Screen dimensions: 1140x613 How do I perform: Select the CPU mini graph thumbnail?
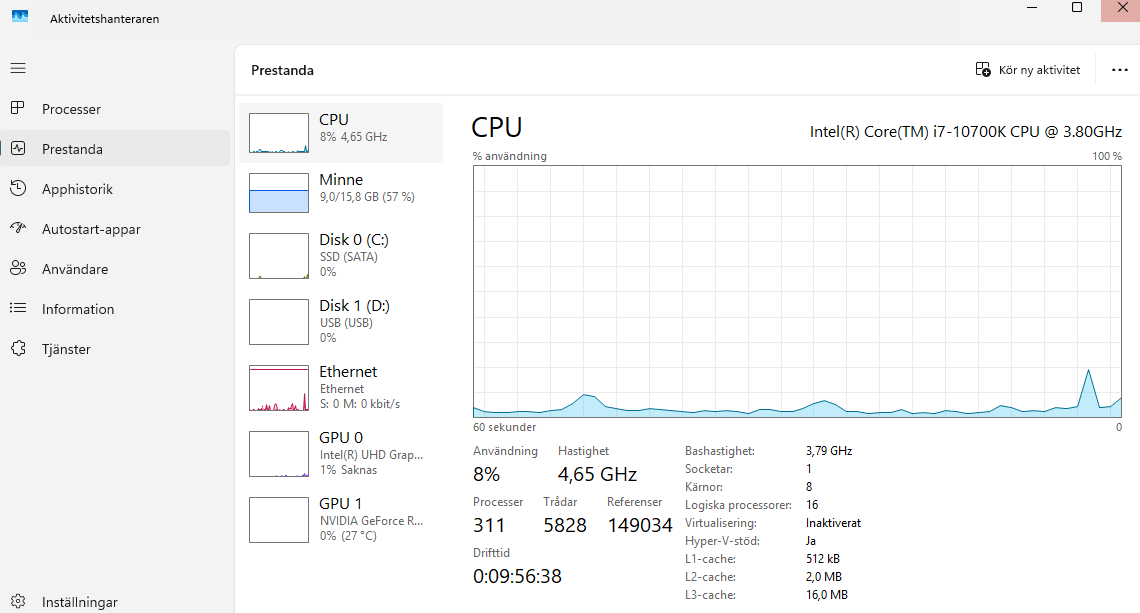(279, 133)
